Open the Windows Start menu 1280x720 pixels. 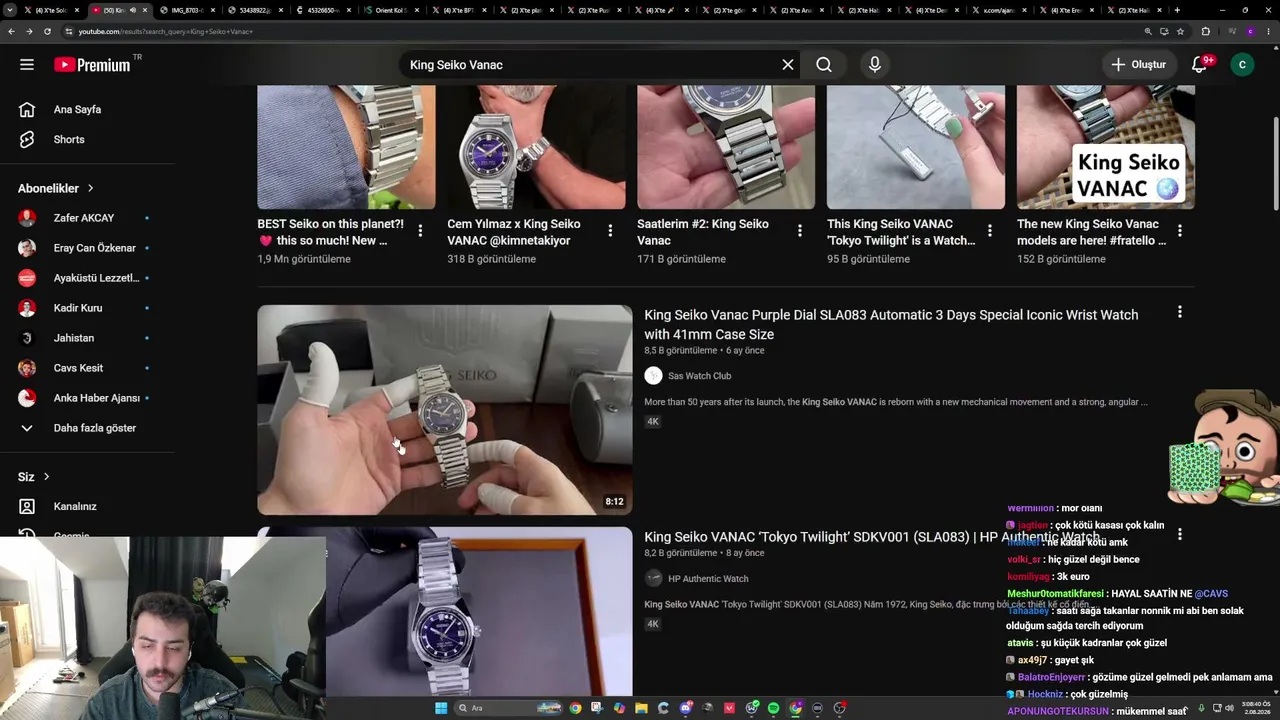(441, 708)
